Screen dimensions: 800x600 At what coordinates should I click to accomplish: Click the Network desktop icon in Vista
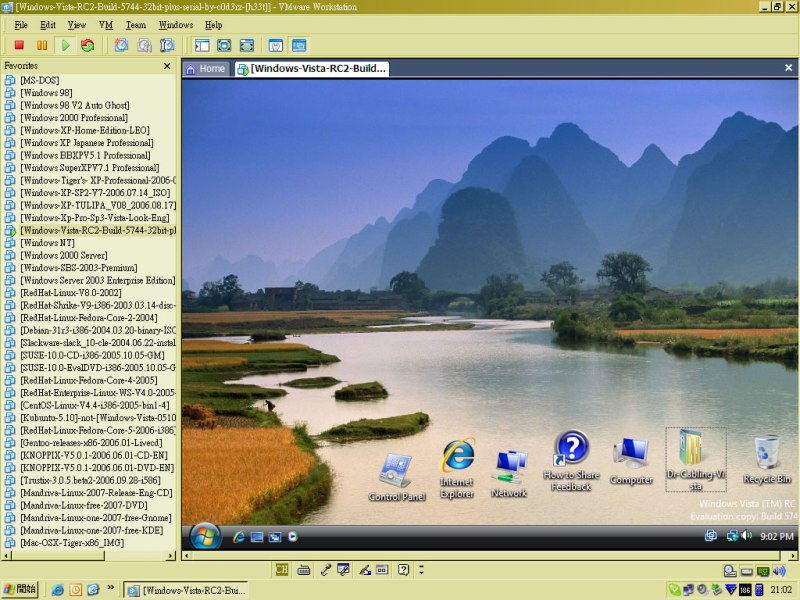click(509, 473)
